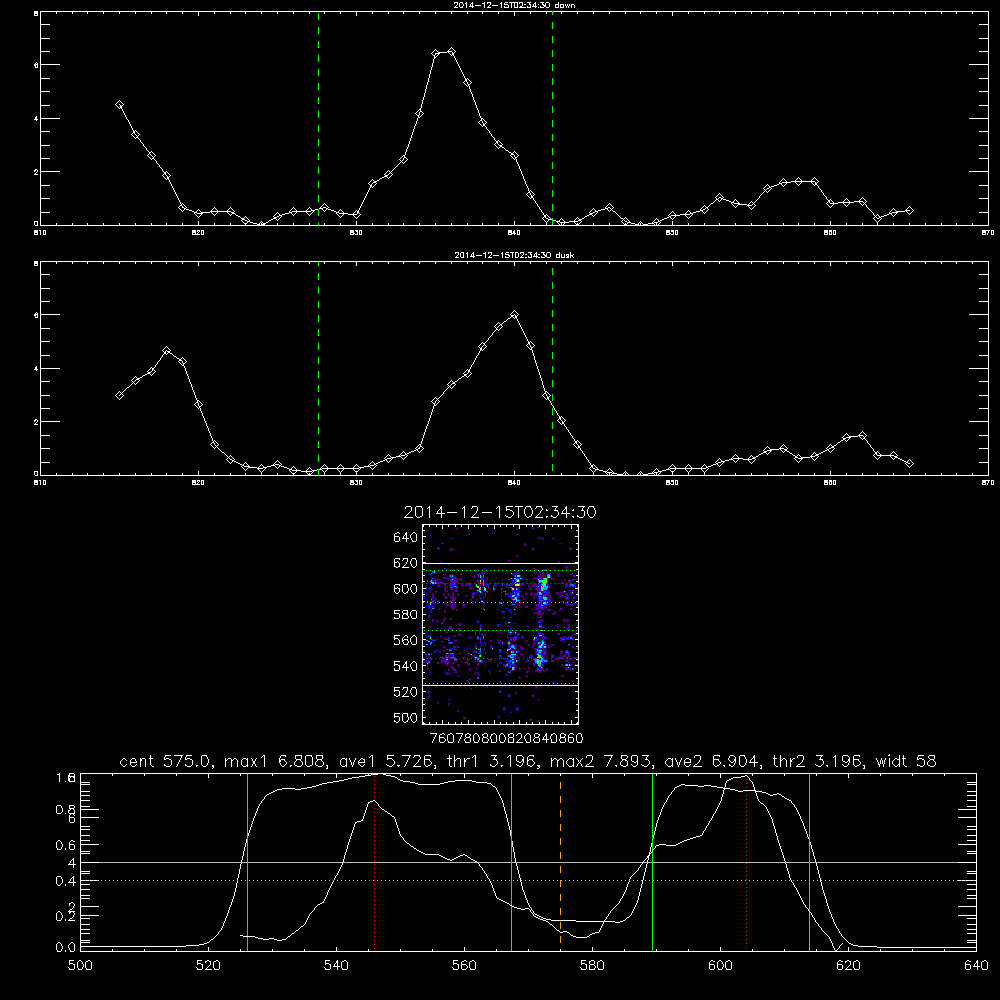Viewport: 1000px width, 1000px height.
Task: Select the colored heatmap image panel
Action: coord(500,624)
